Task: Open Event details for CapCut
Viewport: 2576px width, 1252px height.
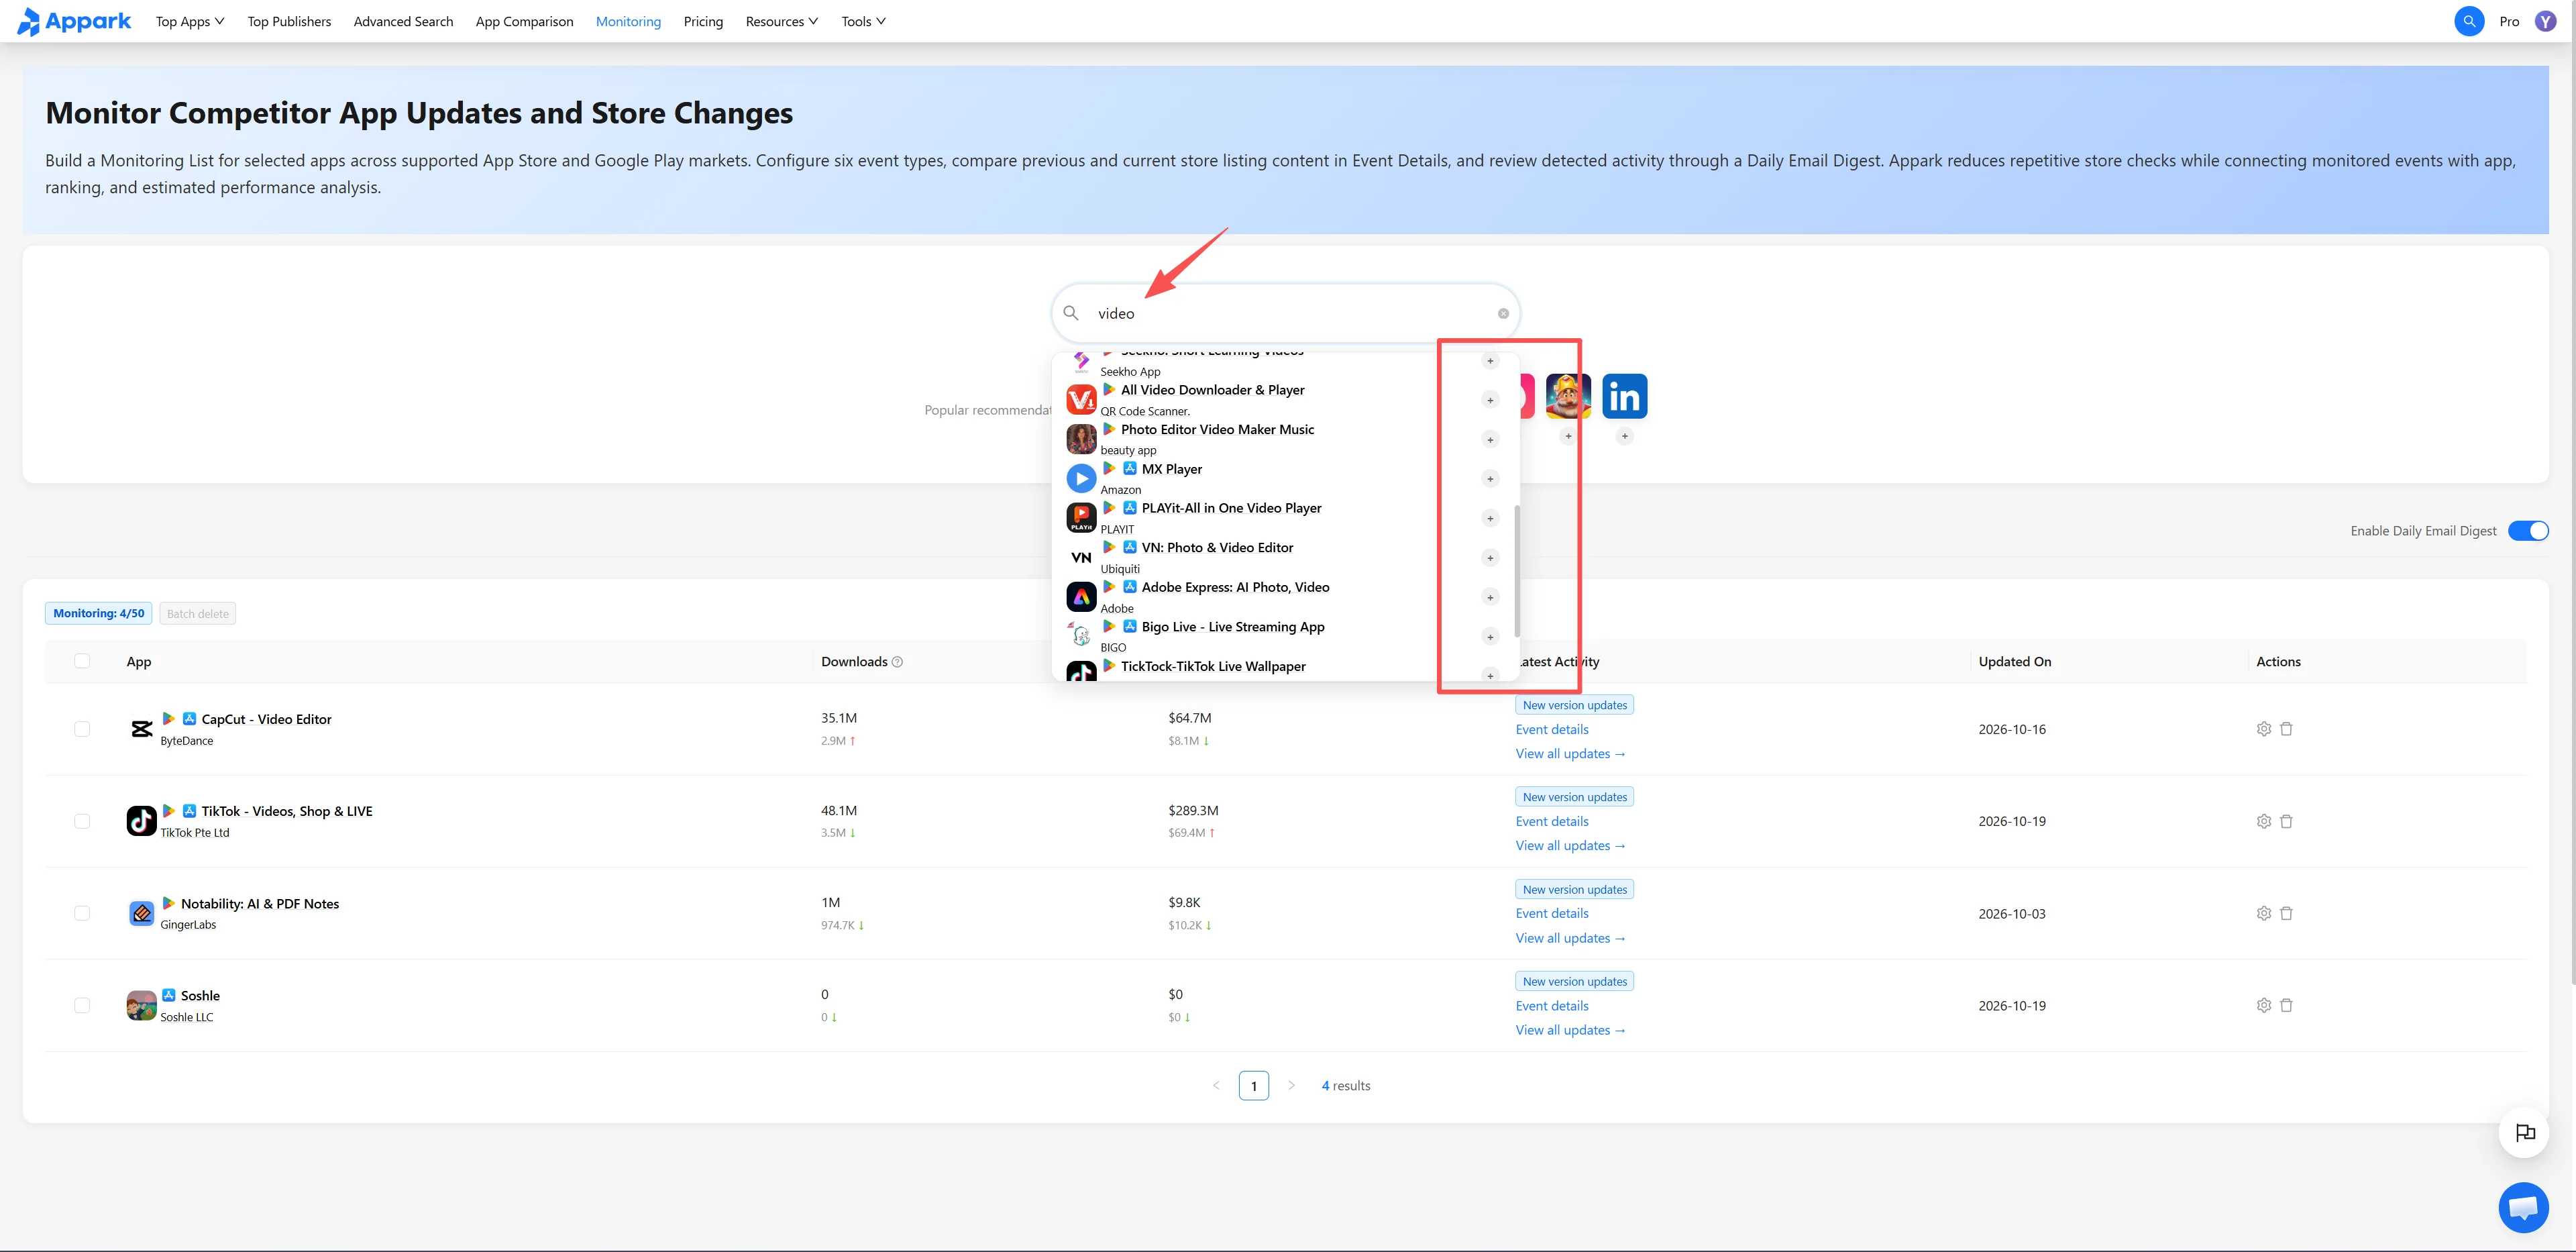Action: [x=1551, y=729]
